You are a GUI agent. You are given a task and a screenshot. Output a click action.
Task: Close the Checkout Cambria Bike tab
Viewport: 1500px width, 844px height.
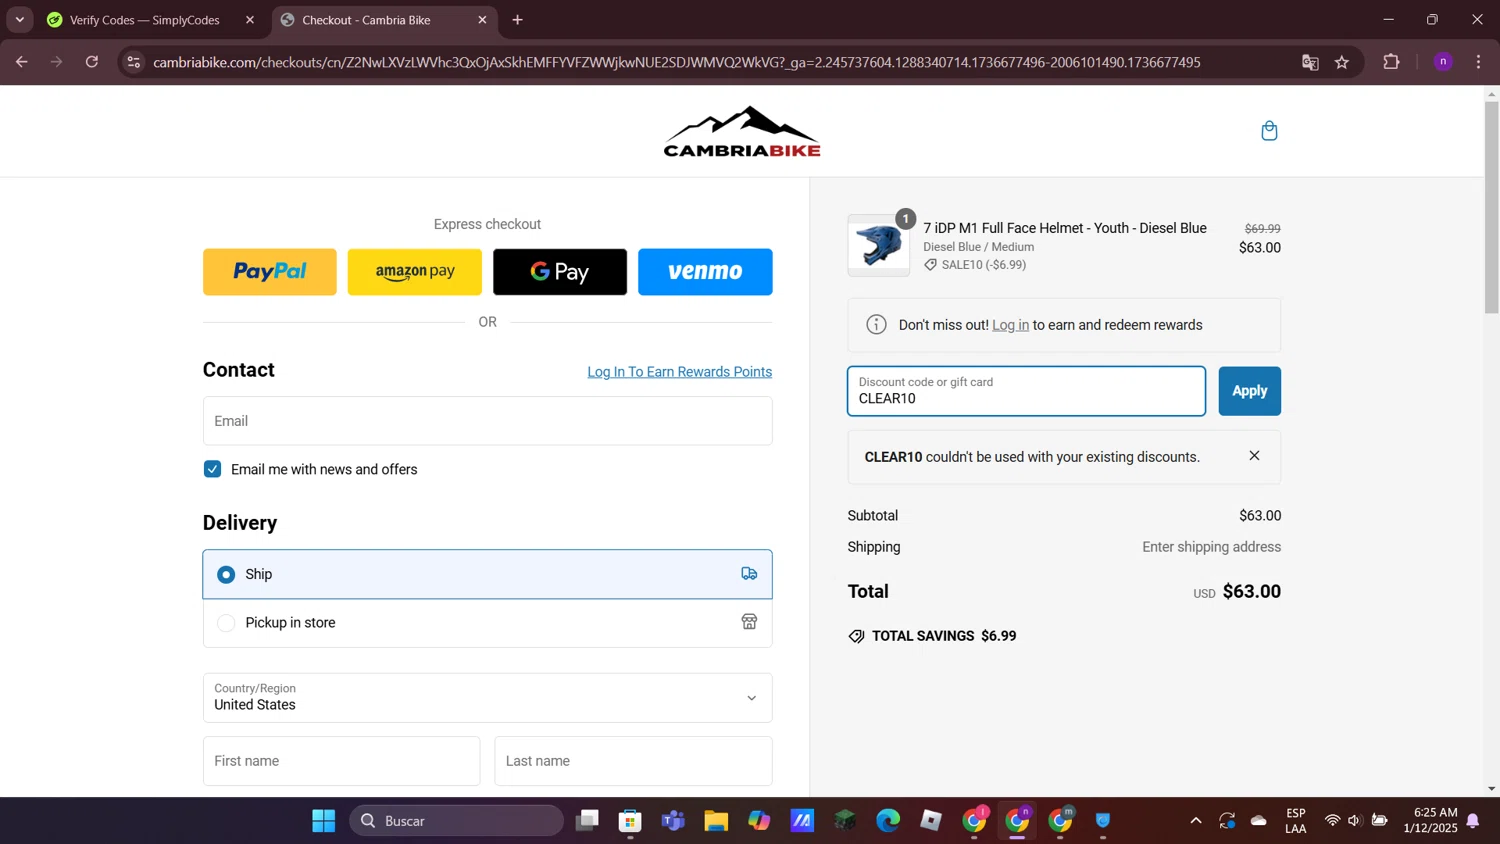pyautogui.click(x=483, y=20)
